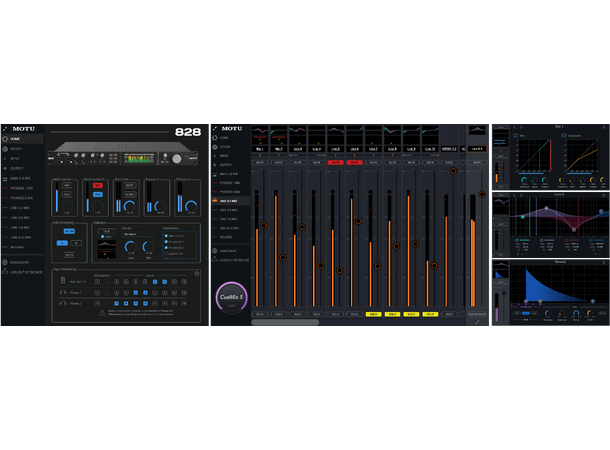Select OUTPUT in the 828 home window sidebar

coord(16,168)
